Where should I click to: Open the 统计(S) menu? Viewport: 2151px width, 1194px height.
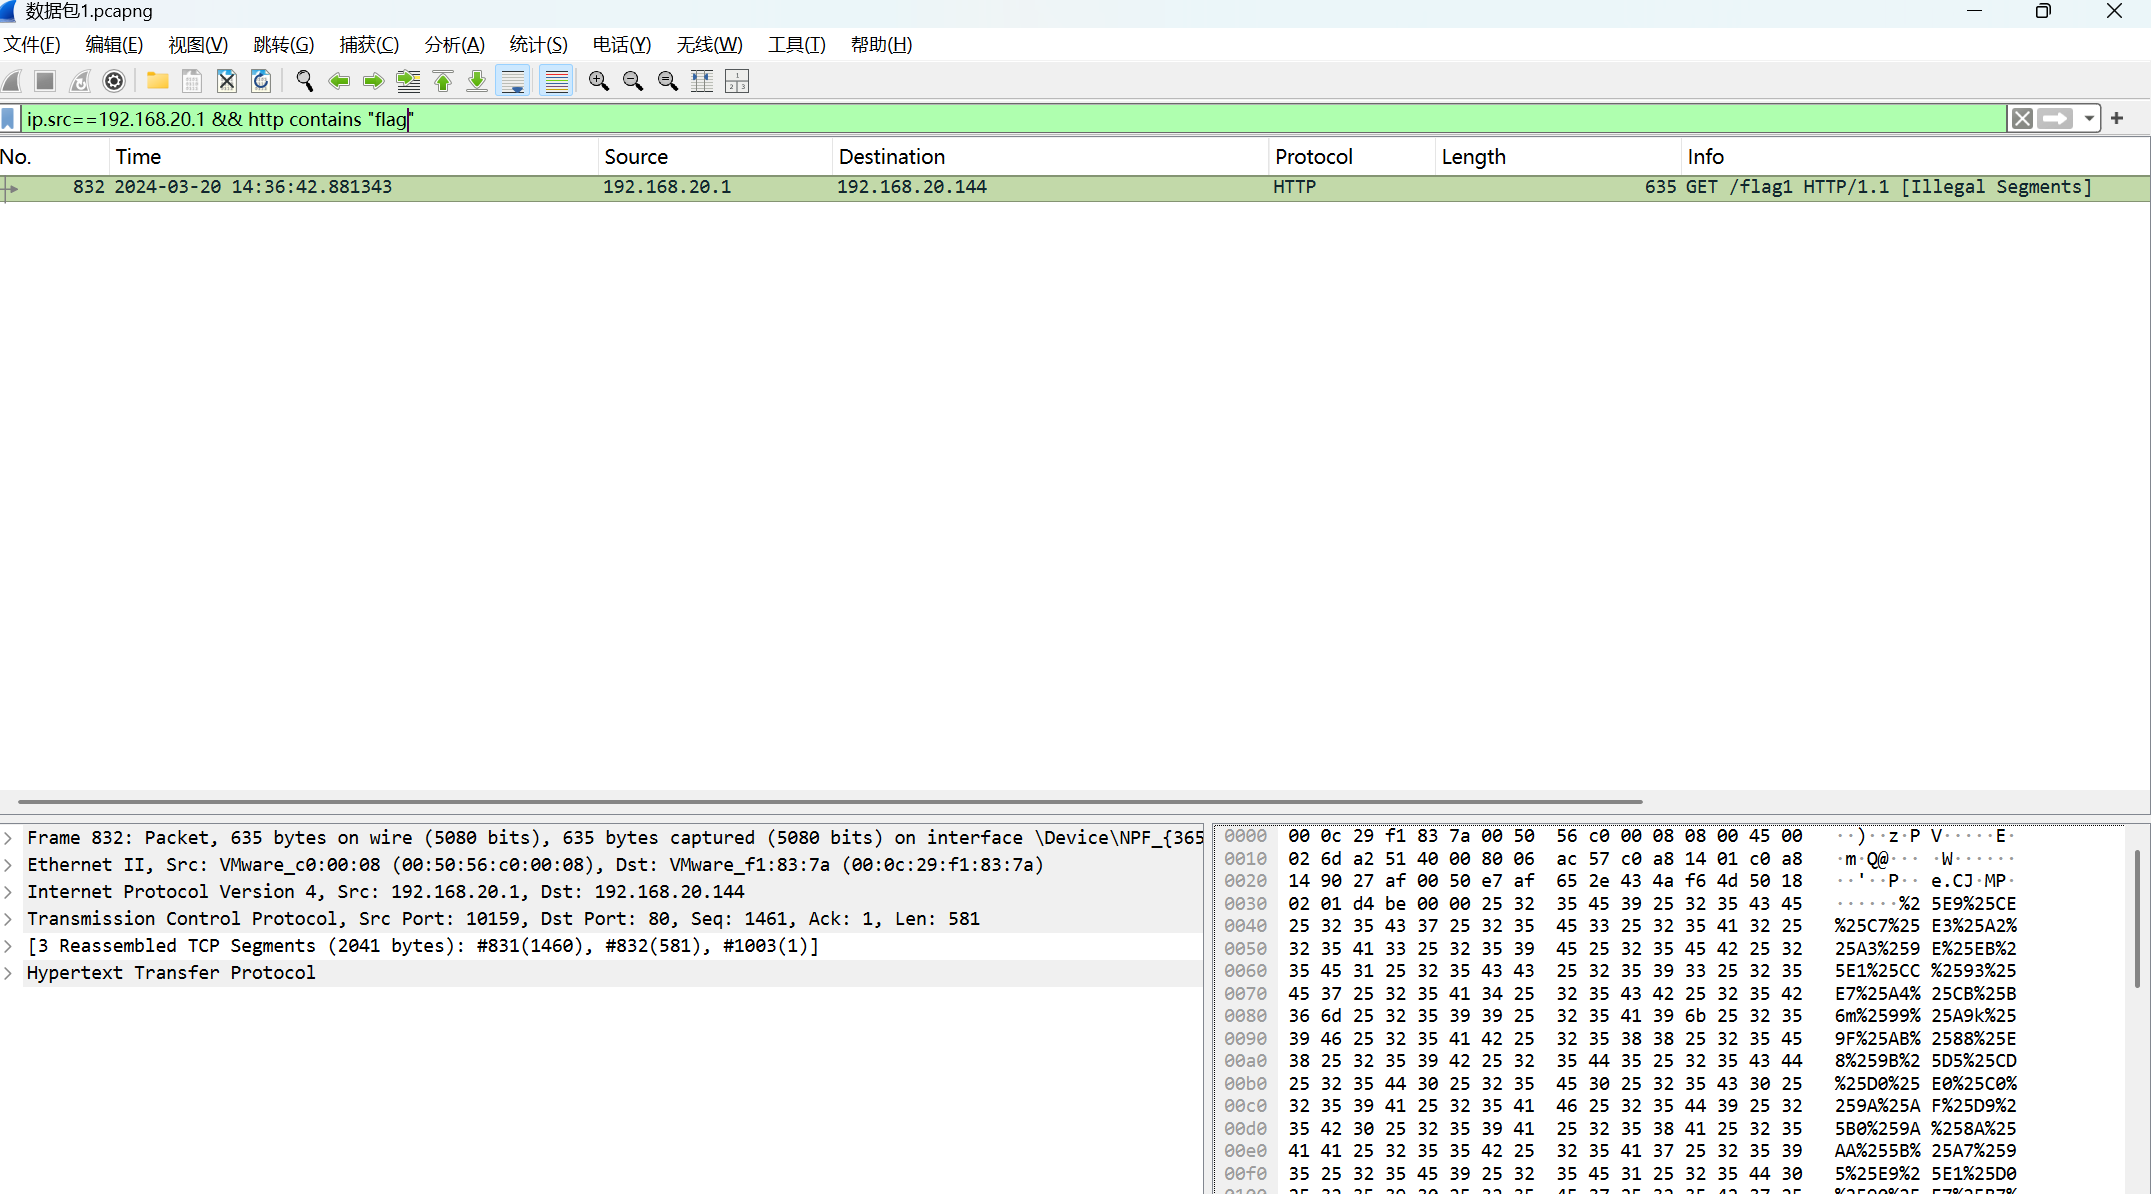tap(538, 45)
